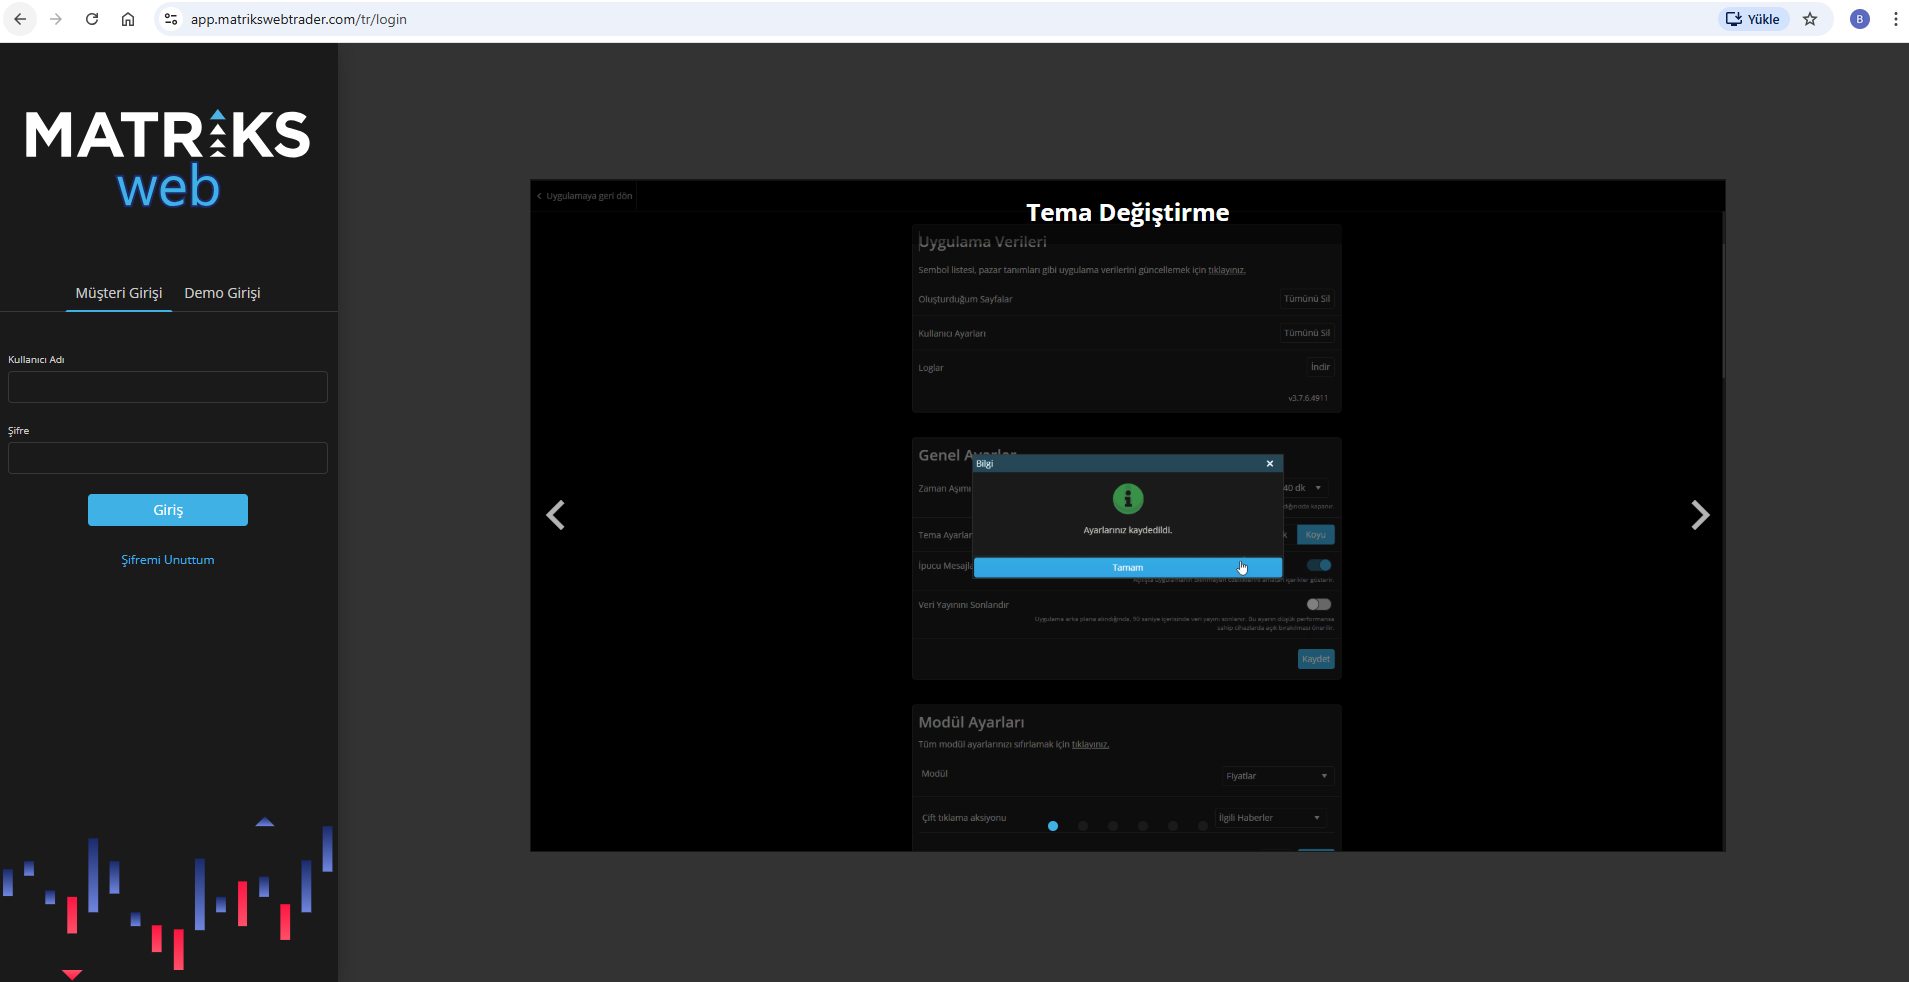Select the first carousel indicator dot
The image size is (1909, 982).
[1053, 826]
